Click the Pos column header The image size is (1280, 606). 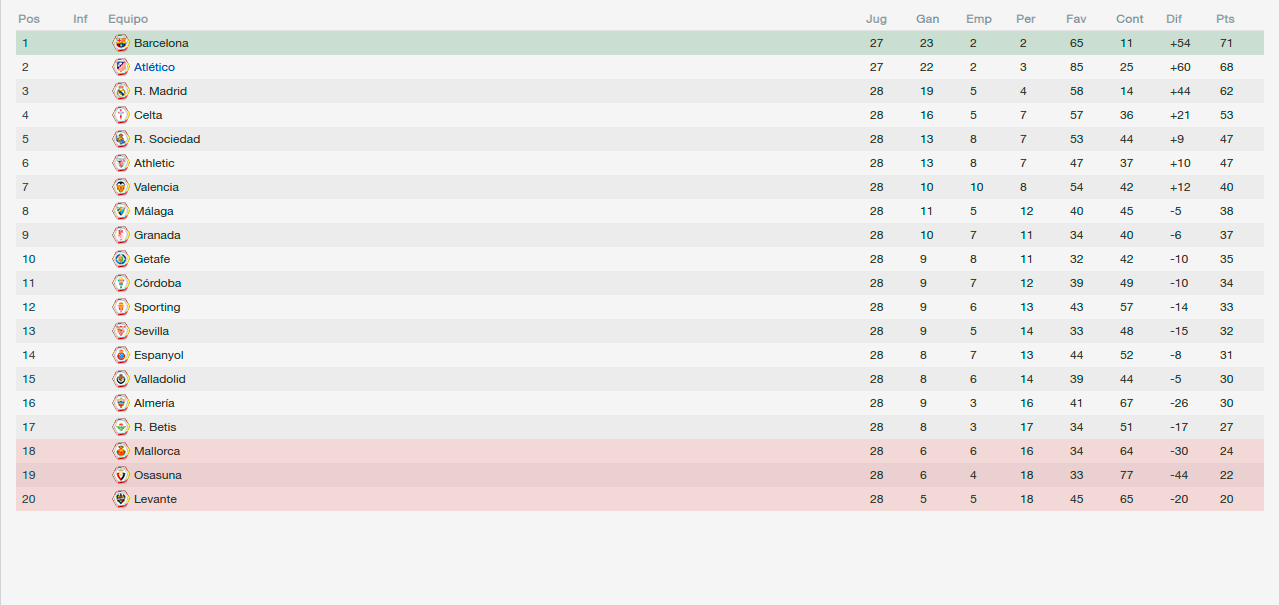pyautogui.click(x=29, y=19)
